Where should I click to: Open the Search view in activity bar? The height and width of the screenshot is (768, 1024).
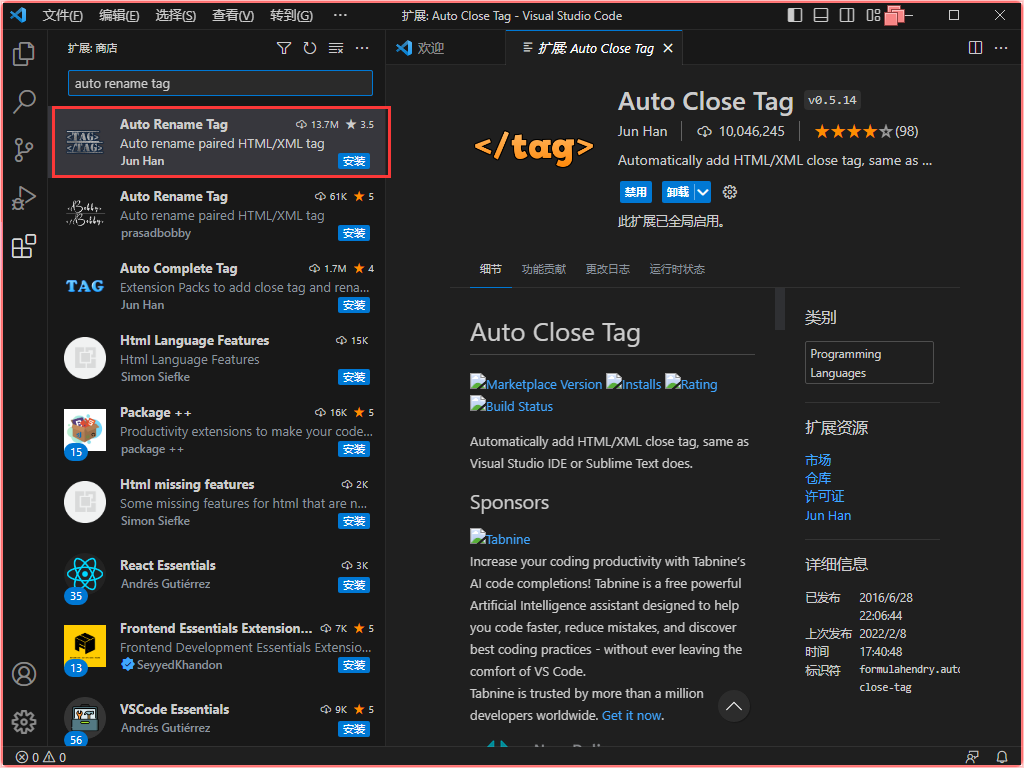coord(24,101)
